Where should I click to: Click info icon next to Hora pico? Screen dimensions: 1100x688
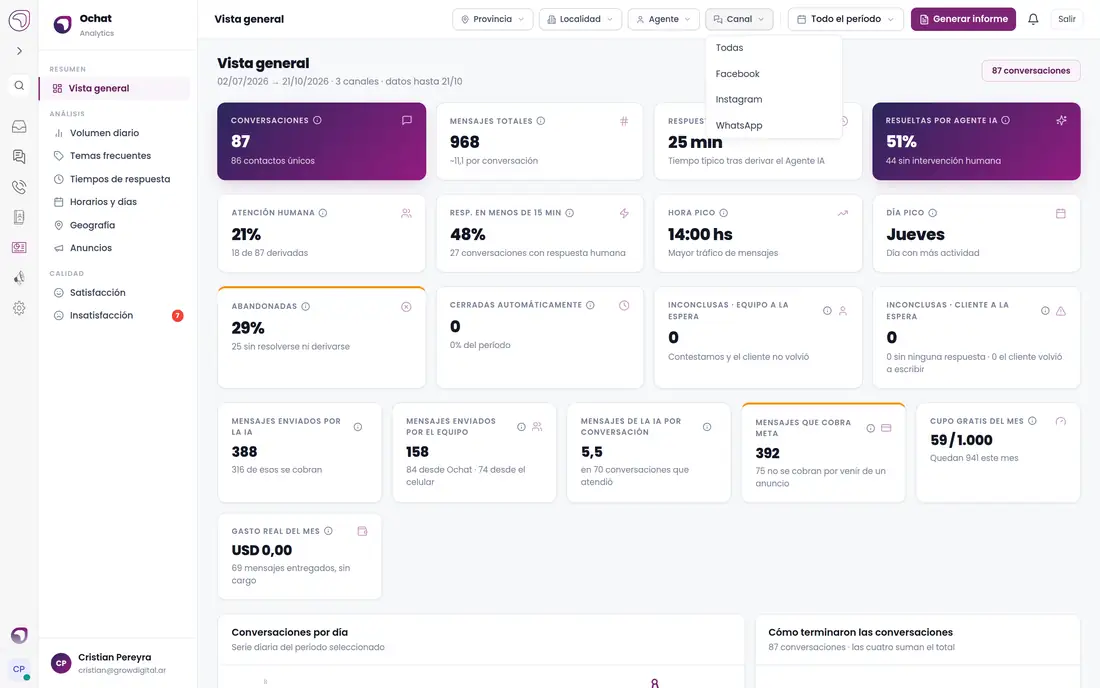click(723, 213)
